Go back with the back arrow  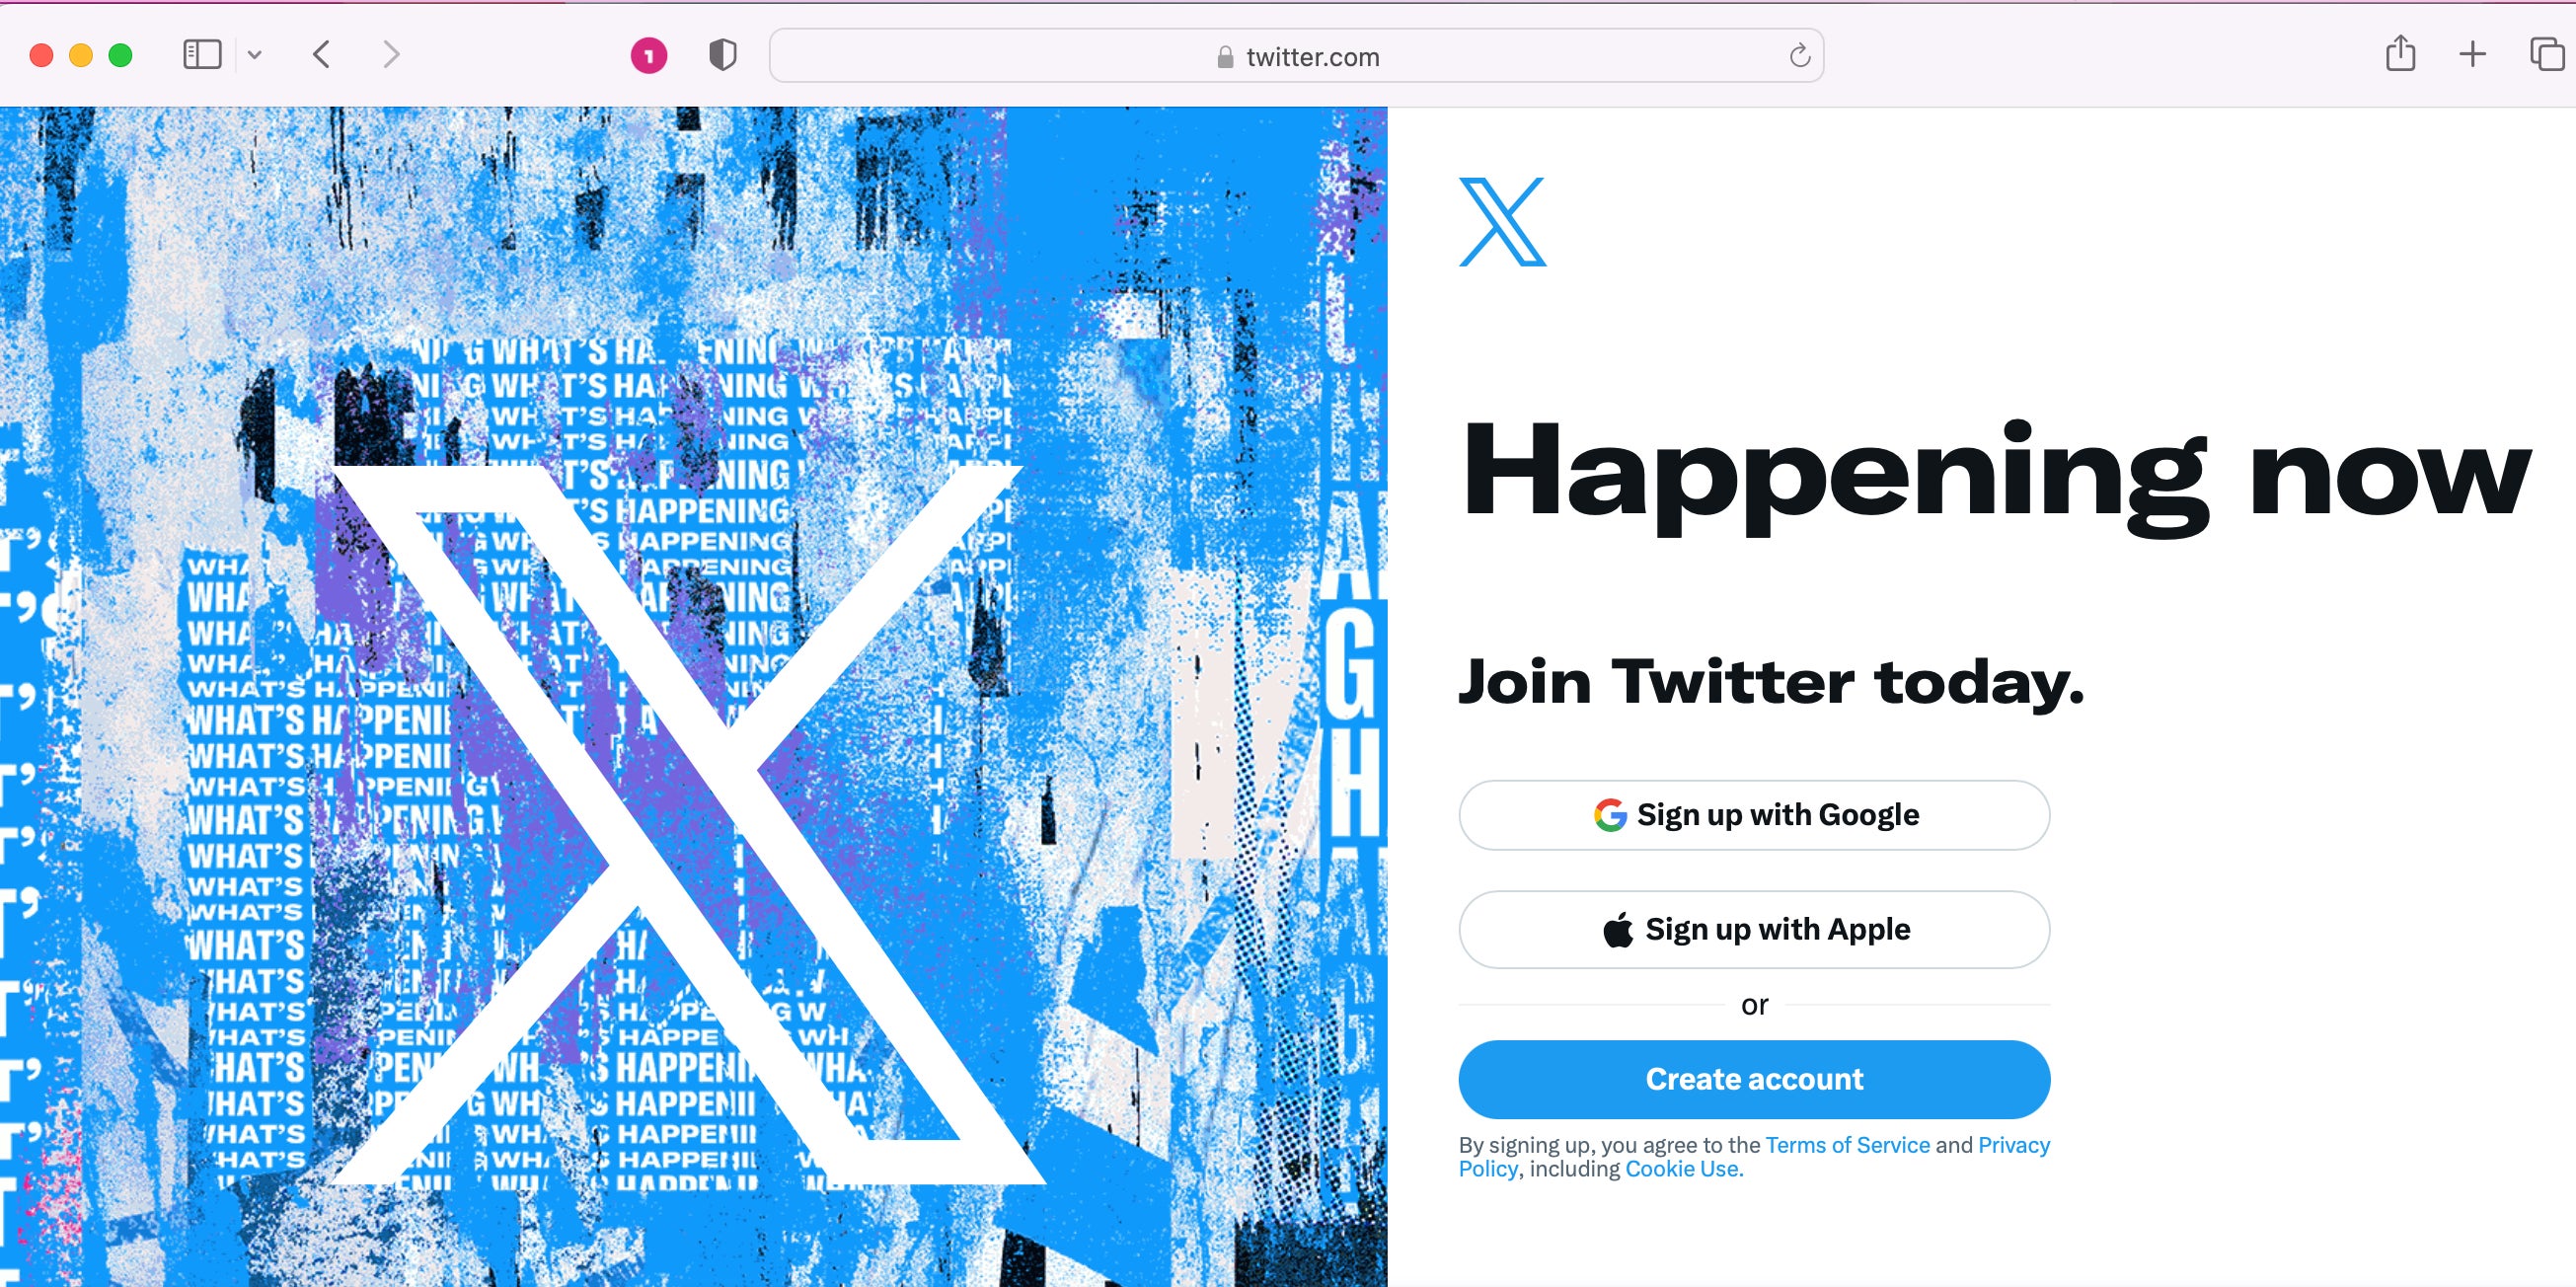[321, 54]
